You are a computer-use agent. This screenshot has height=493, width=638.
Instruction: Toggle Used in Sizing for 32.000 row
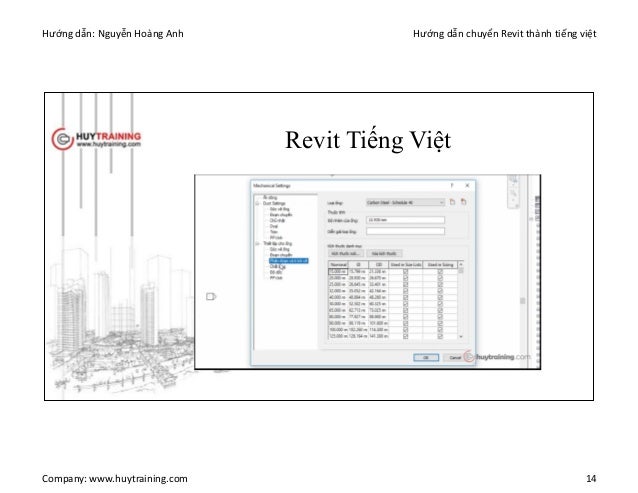pos(440,291)
